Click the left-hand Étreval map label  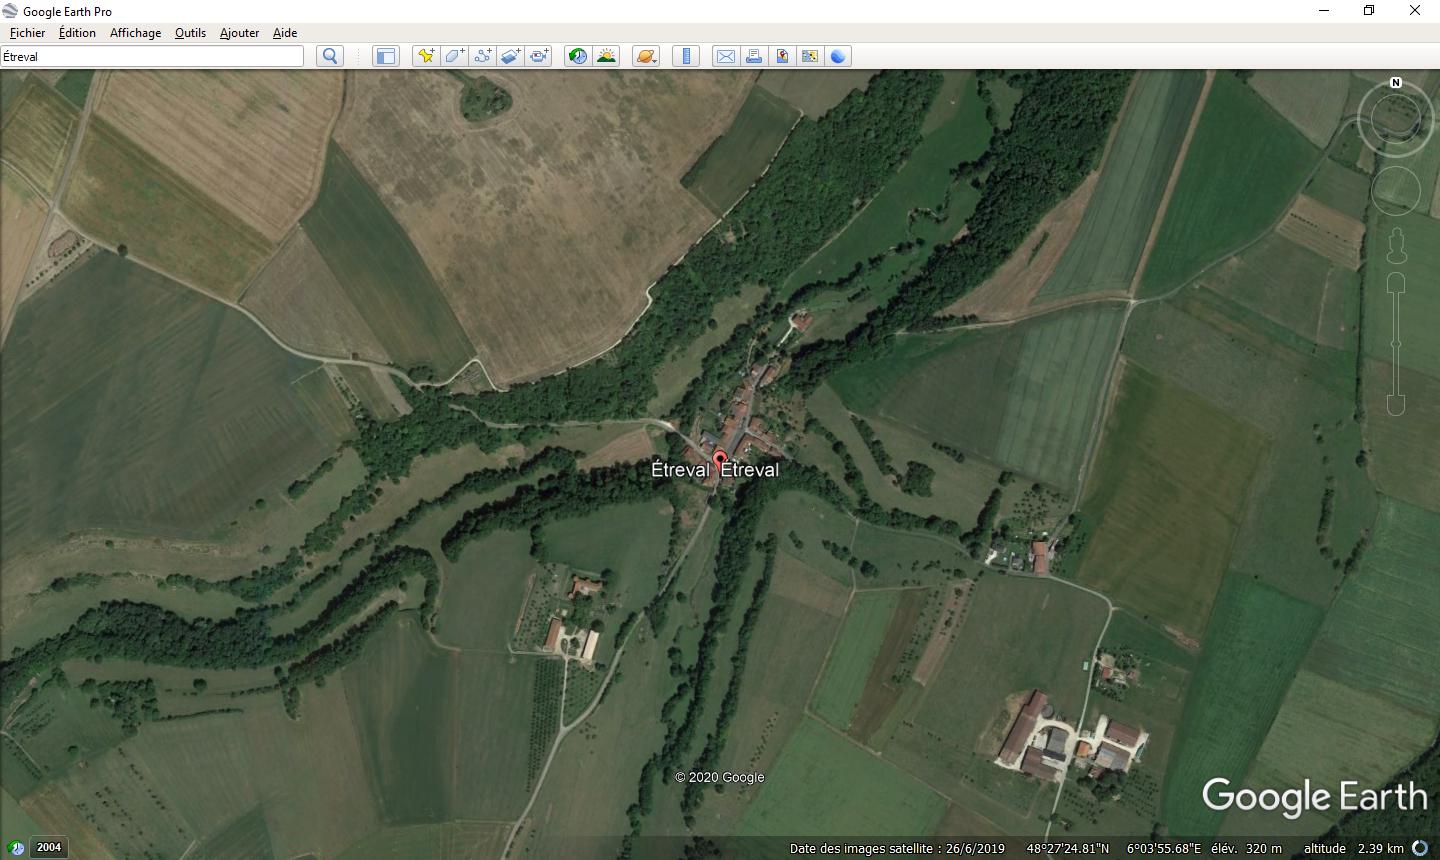coord(680,469)
